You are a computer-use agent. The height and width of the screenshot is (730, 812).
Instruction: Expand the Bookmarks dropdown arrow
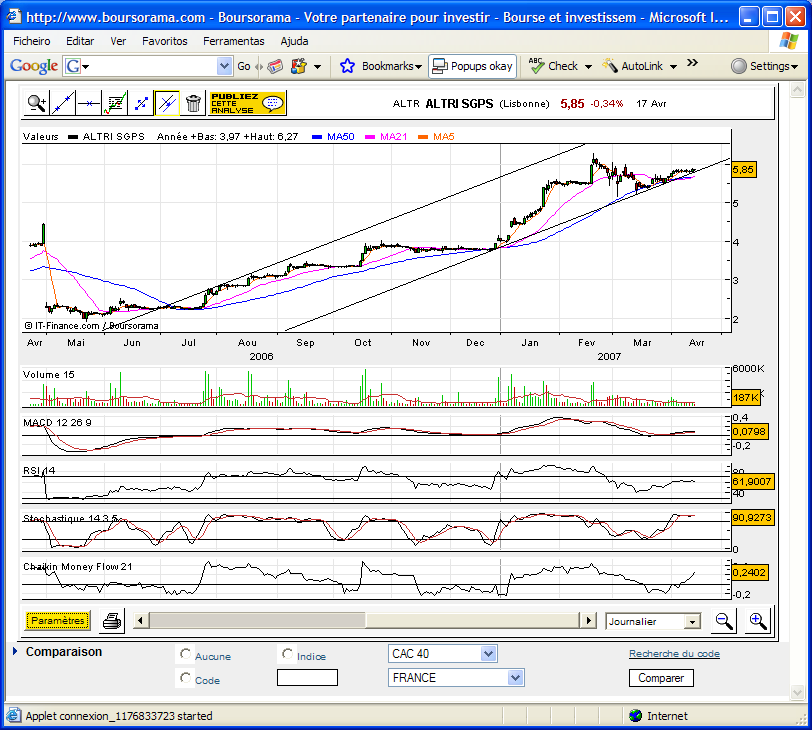pos(418,67)
